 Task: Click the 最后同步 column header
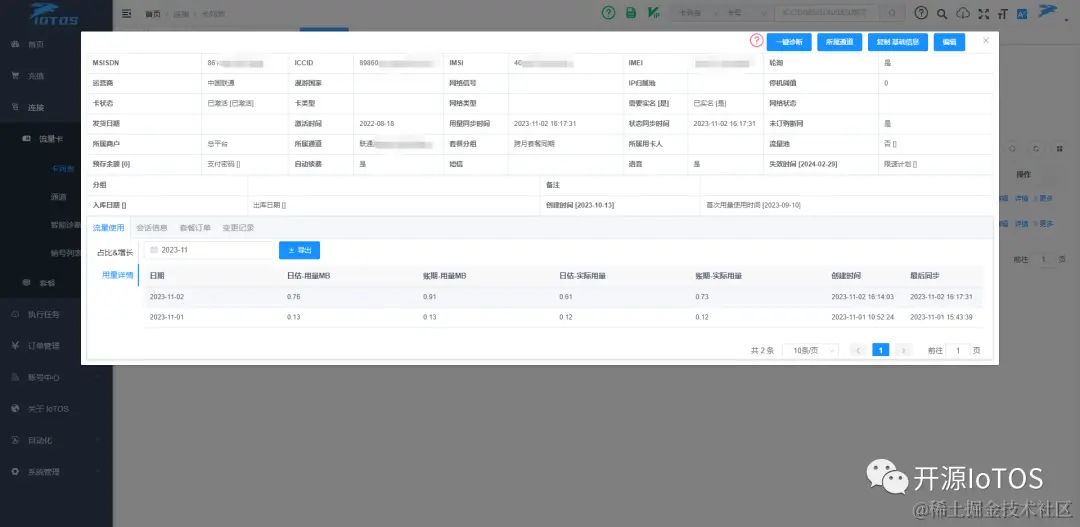click(x=924, y=276)
